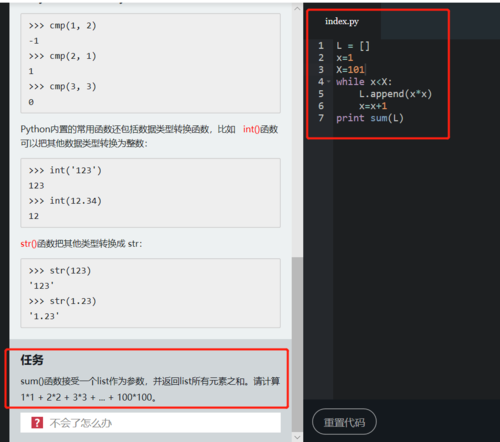Click the red question mark help icon
The image size is (500, 442).
(37, 423)
